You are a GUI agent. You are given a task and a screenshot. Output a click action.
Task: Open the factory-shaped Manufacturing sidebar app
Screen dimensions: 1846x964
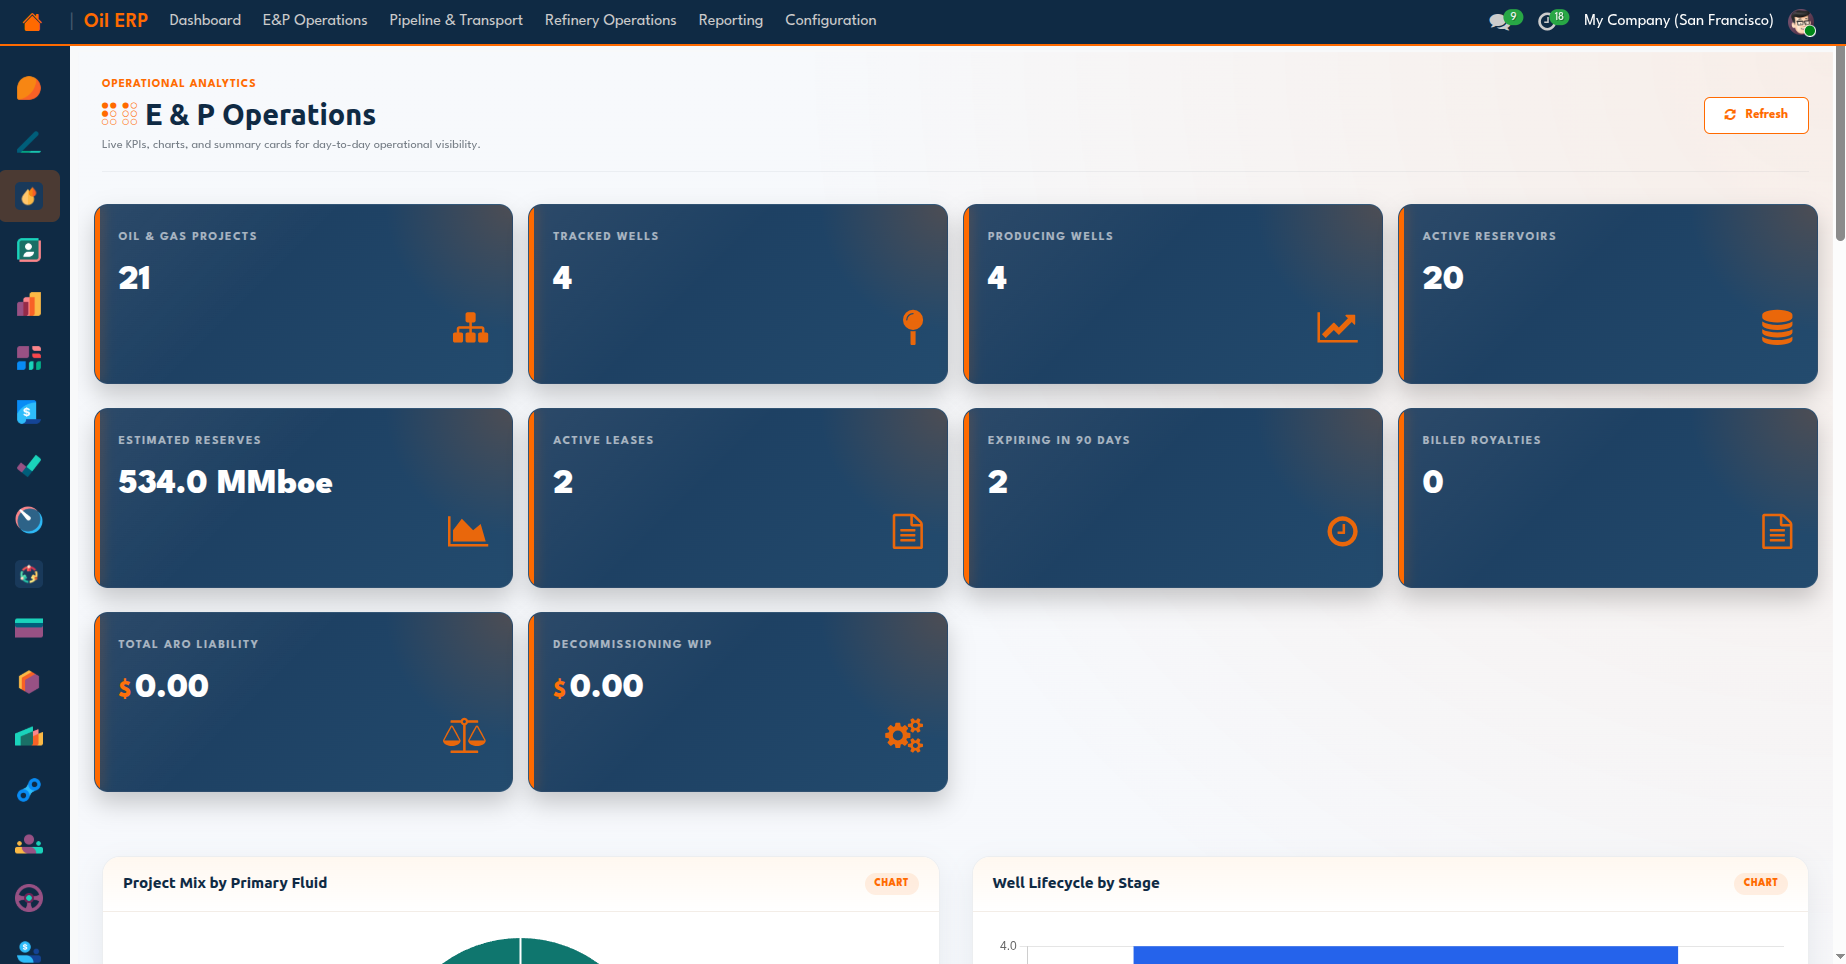(x=29, y=736)
